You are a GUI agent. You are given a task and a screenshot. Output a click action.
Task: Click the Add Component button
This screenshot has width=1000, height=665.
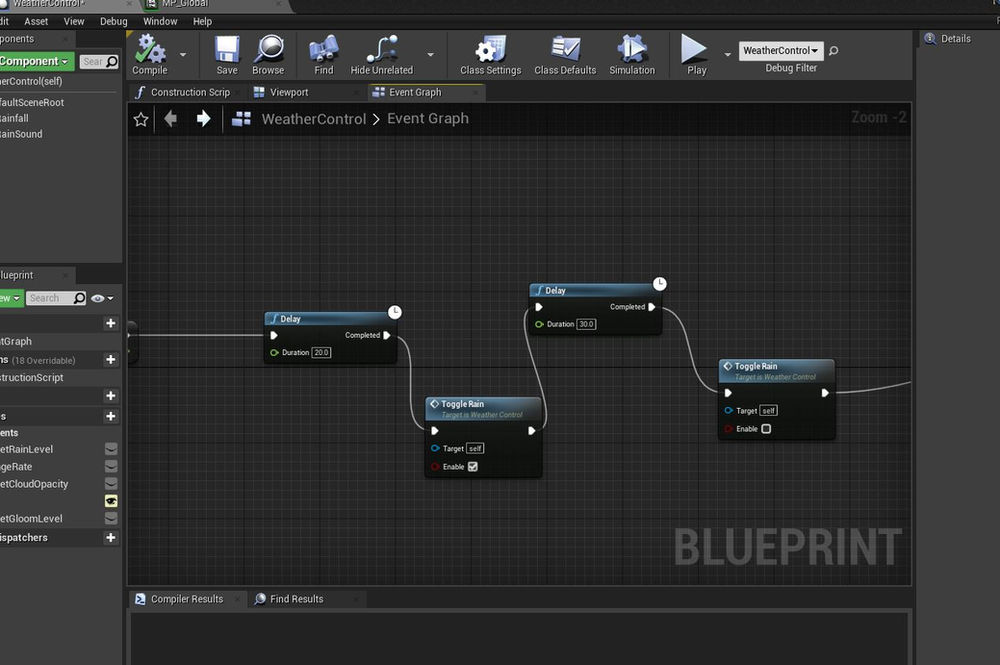36,62
